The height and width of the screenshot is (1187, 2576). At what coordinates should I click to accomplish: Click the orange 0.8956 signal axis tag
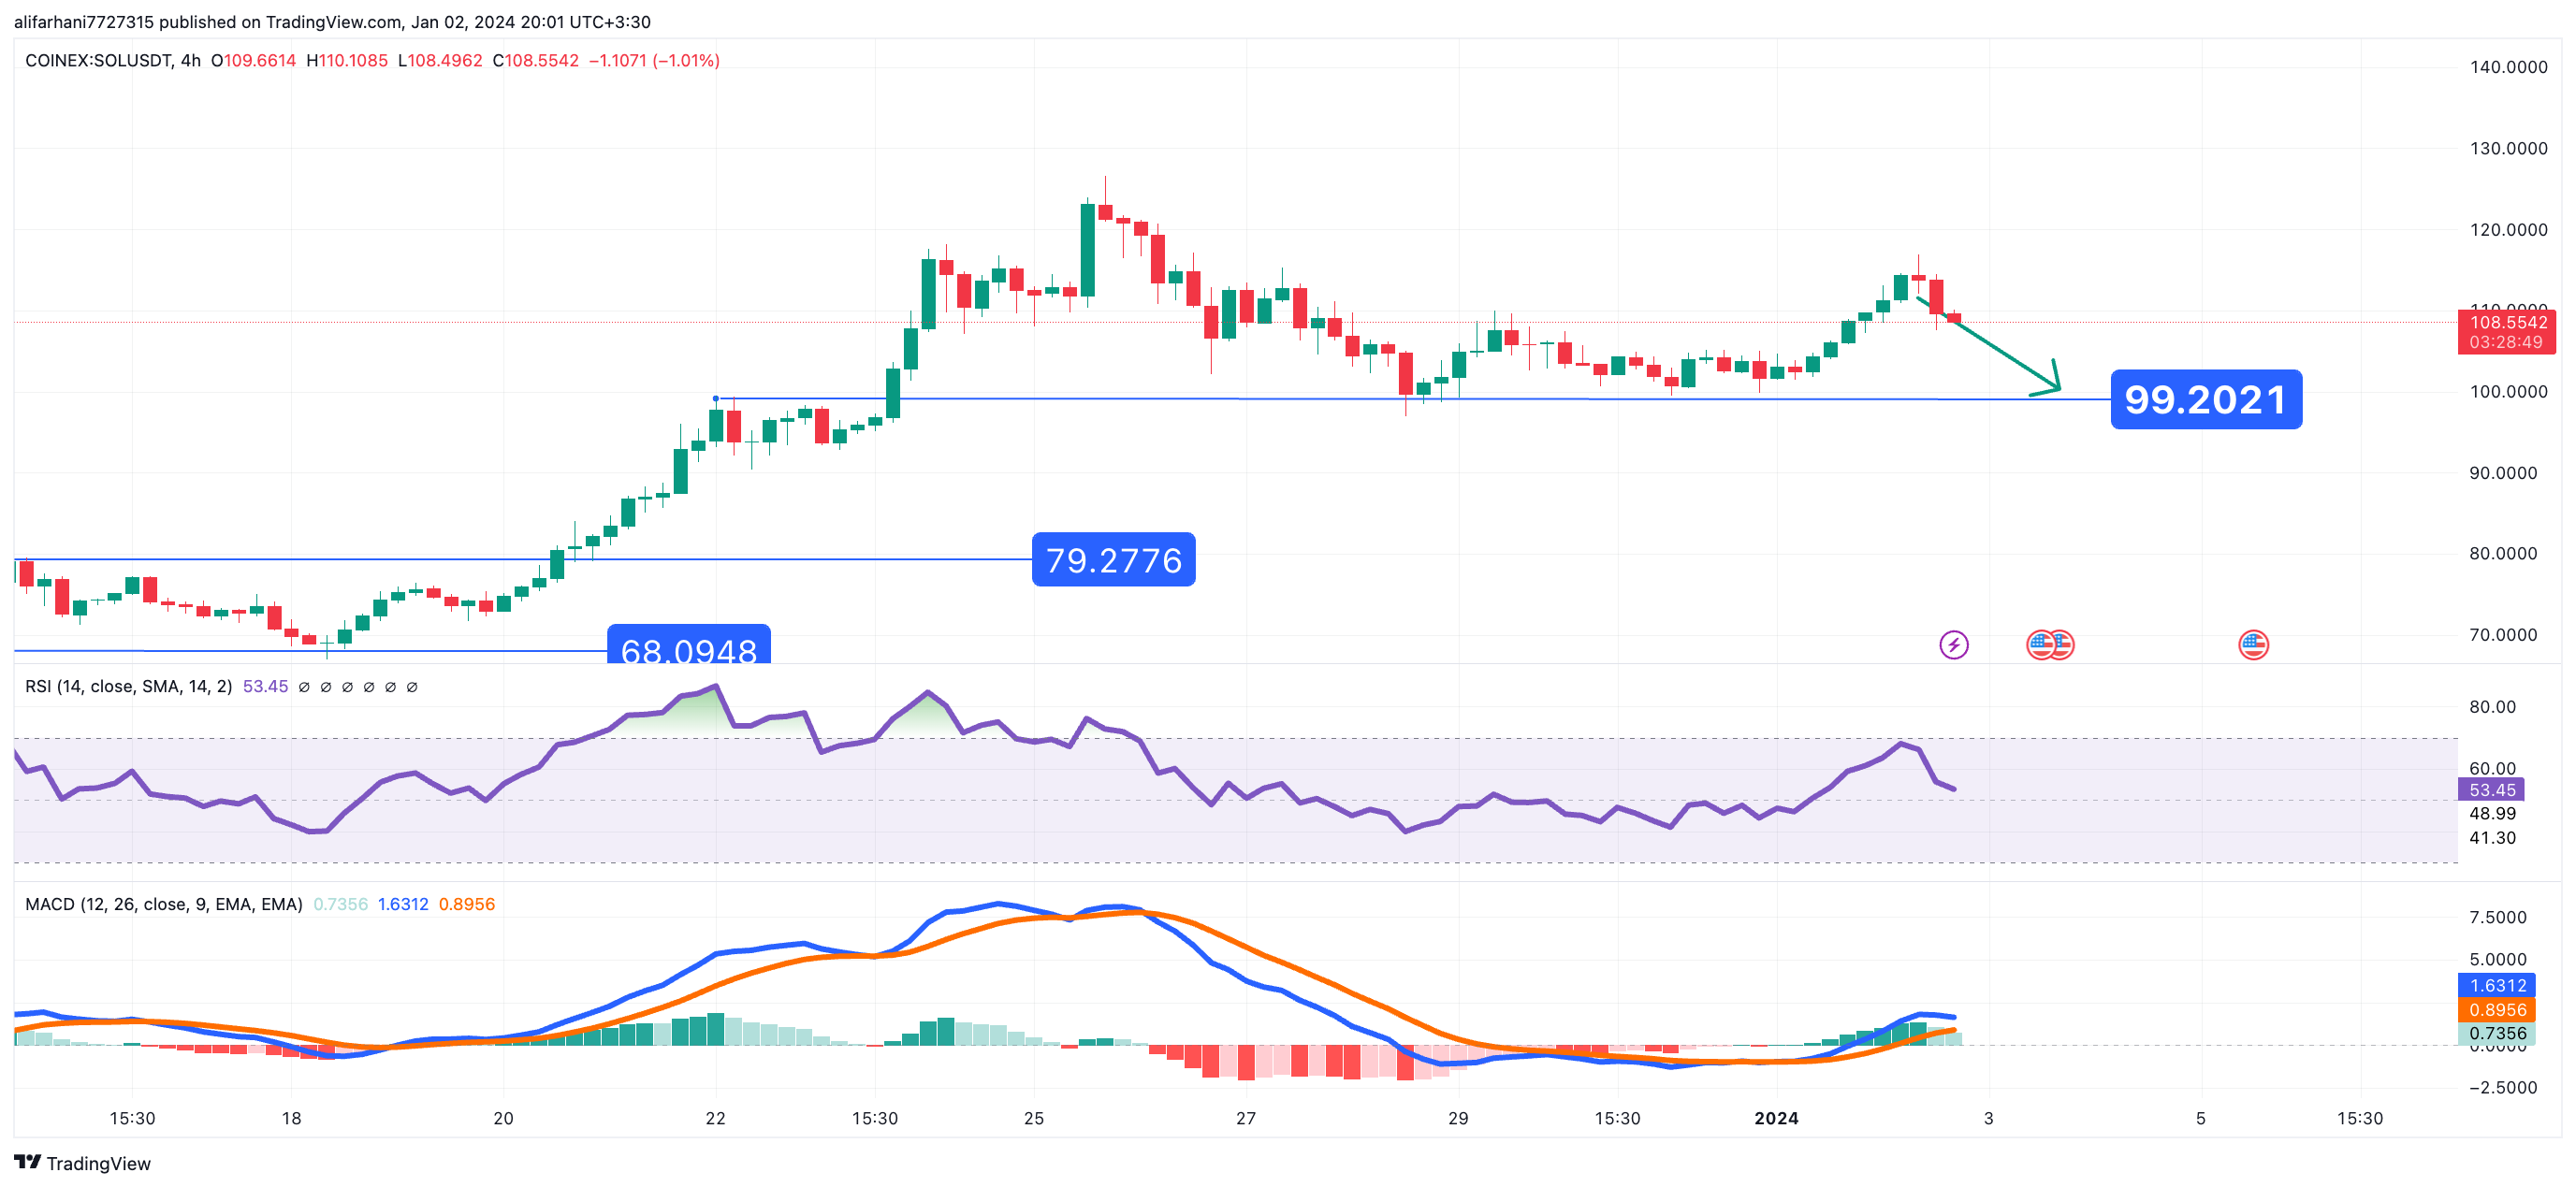click(x=2497, y=1010)
